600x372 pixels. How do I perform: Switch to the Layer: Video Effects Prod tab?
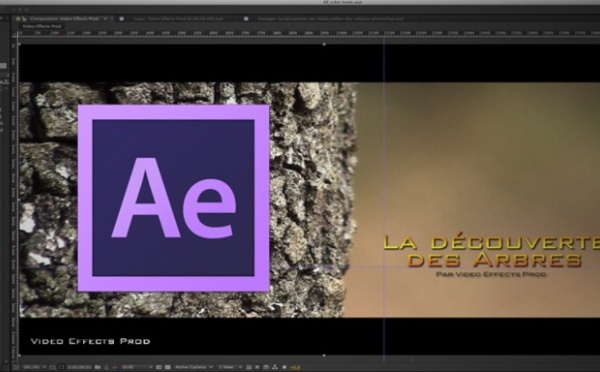tap(178, 18)
